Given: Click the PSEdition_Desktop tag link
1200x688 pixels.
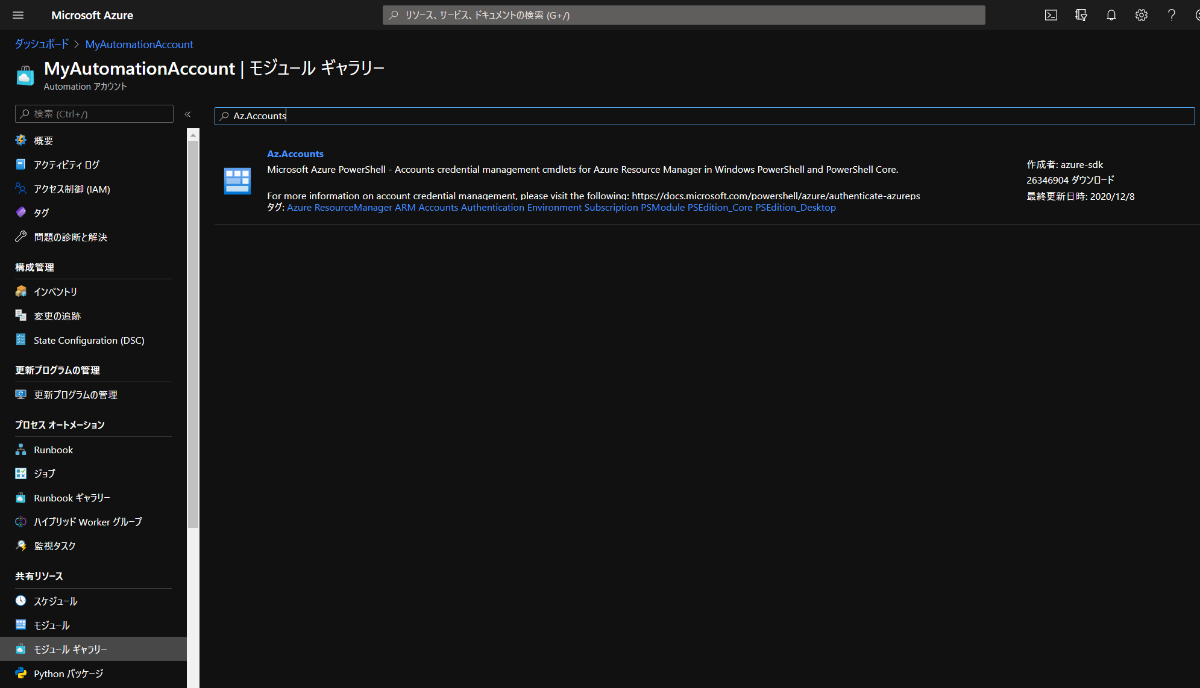Looking at the screenshot, I should (796, 207).
